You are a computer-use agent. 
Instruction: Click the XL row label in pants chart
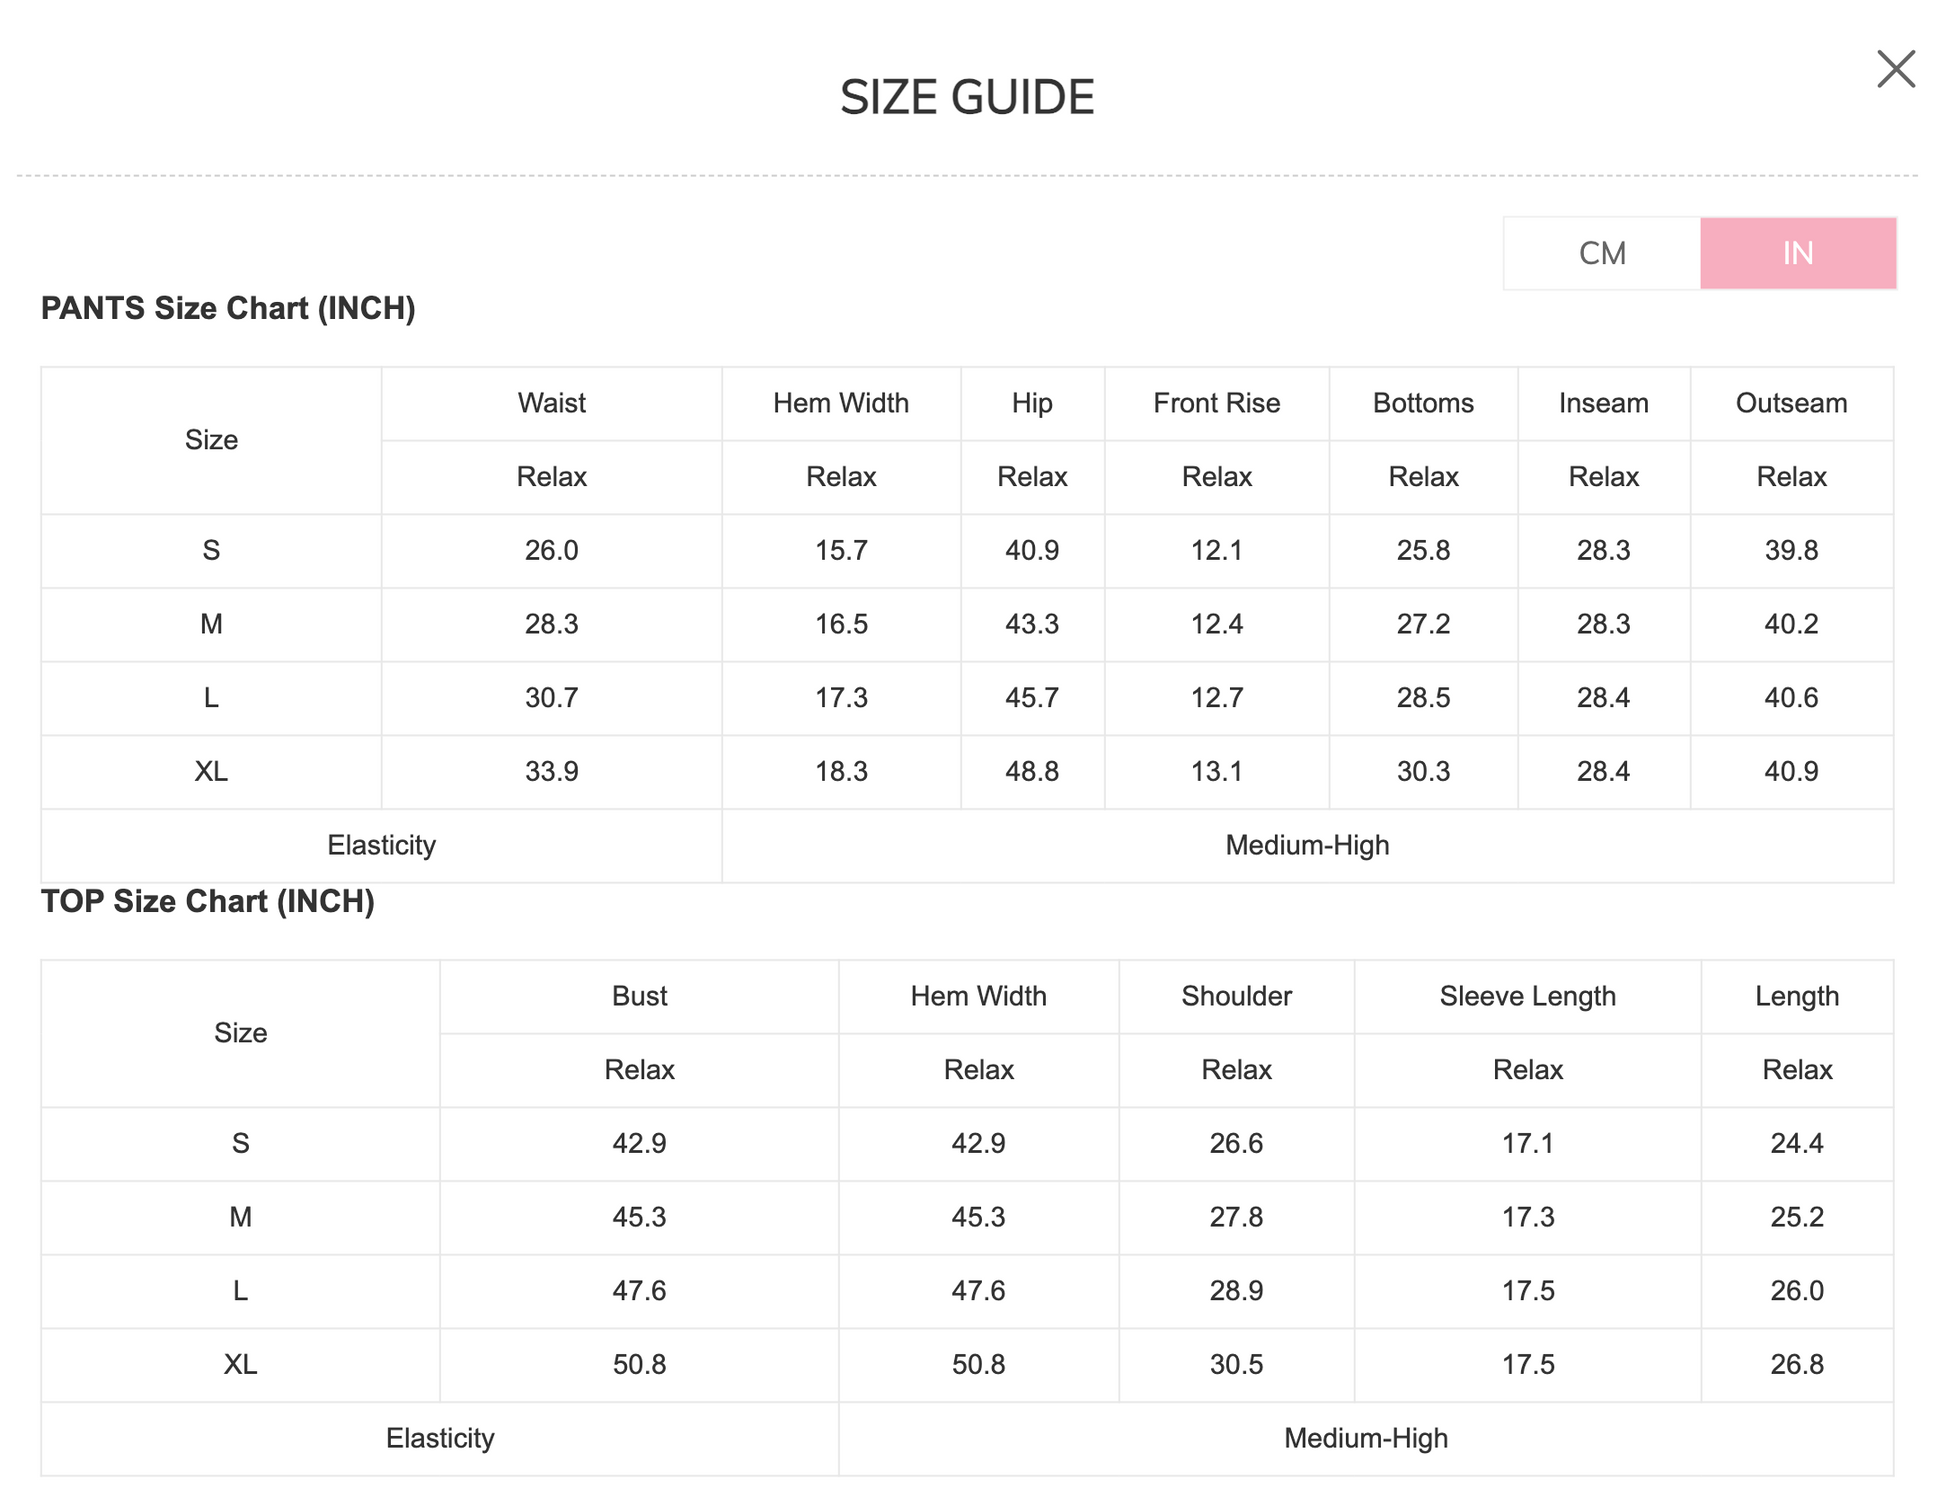[211, 771]
